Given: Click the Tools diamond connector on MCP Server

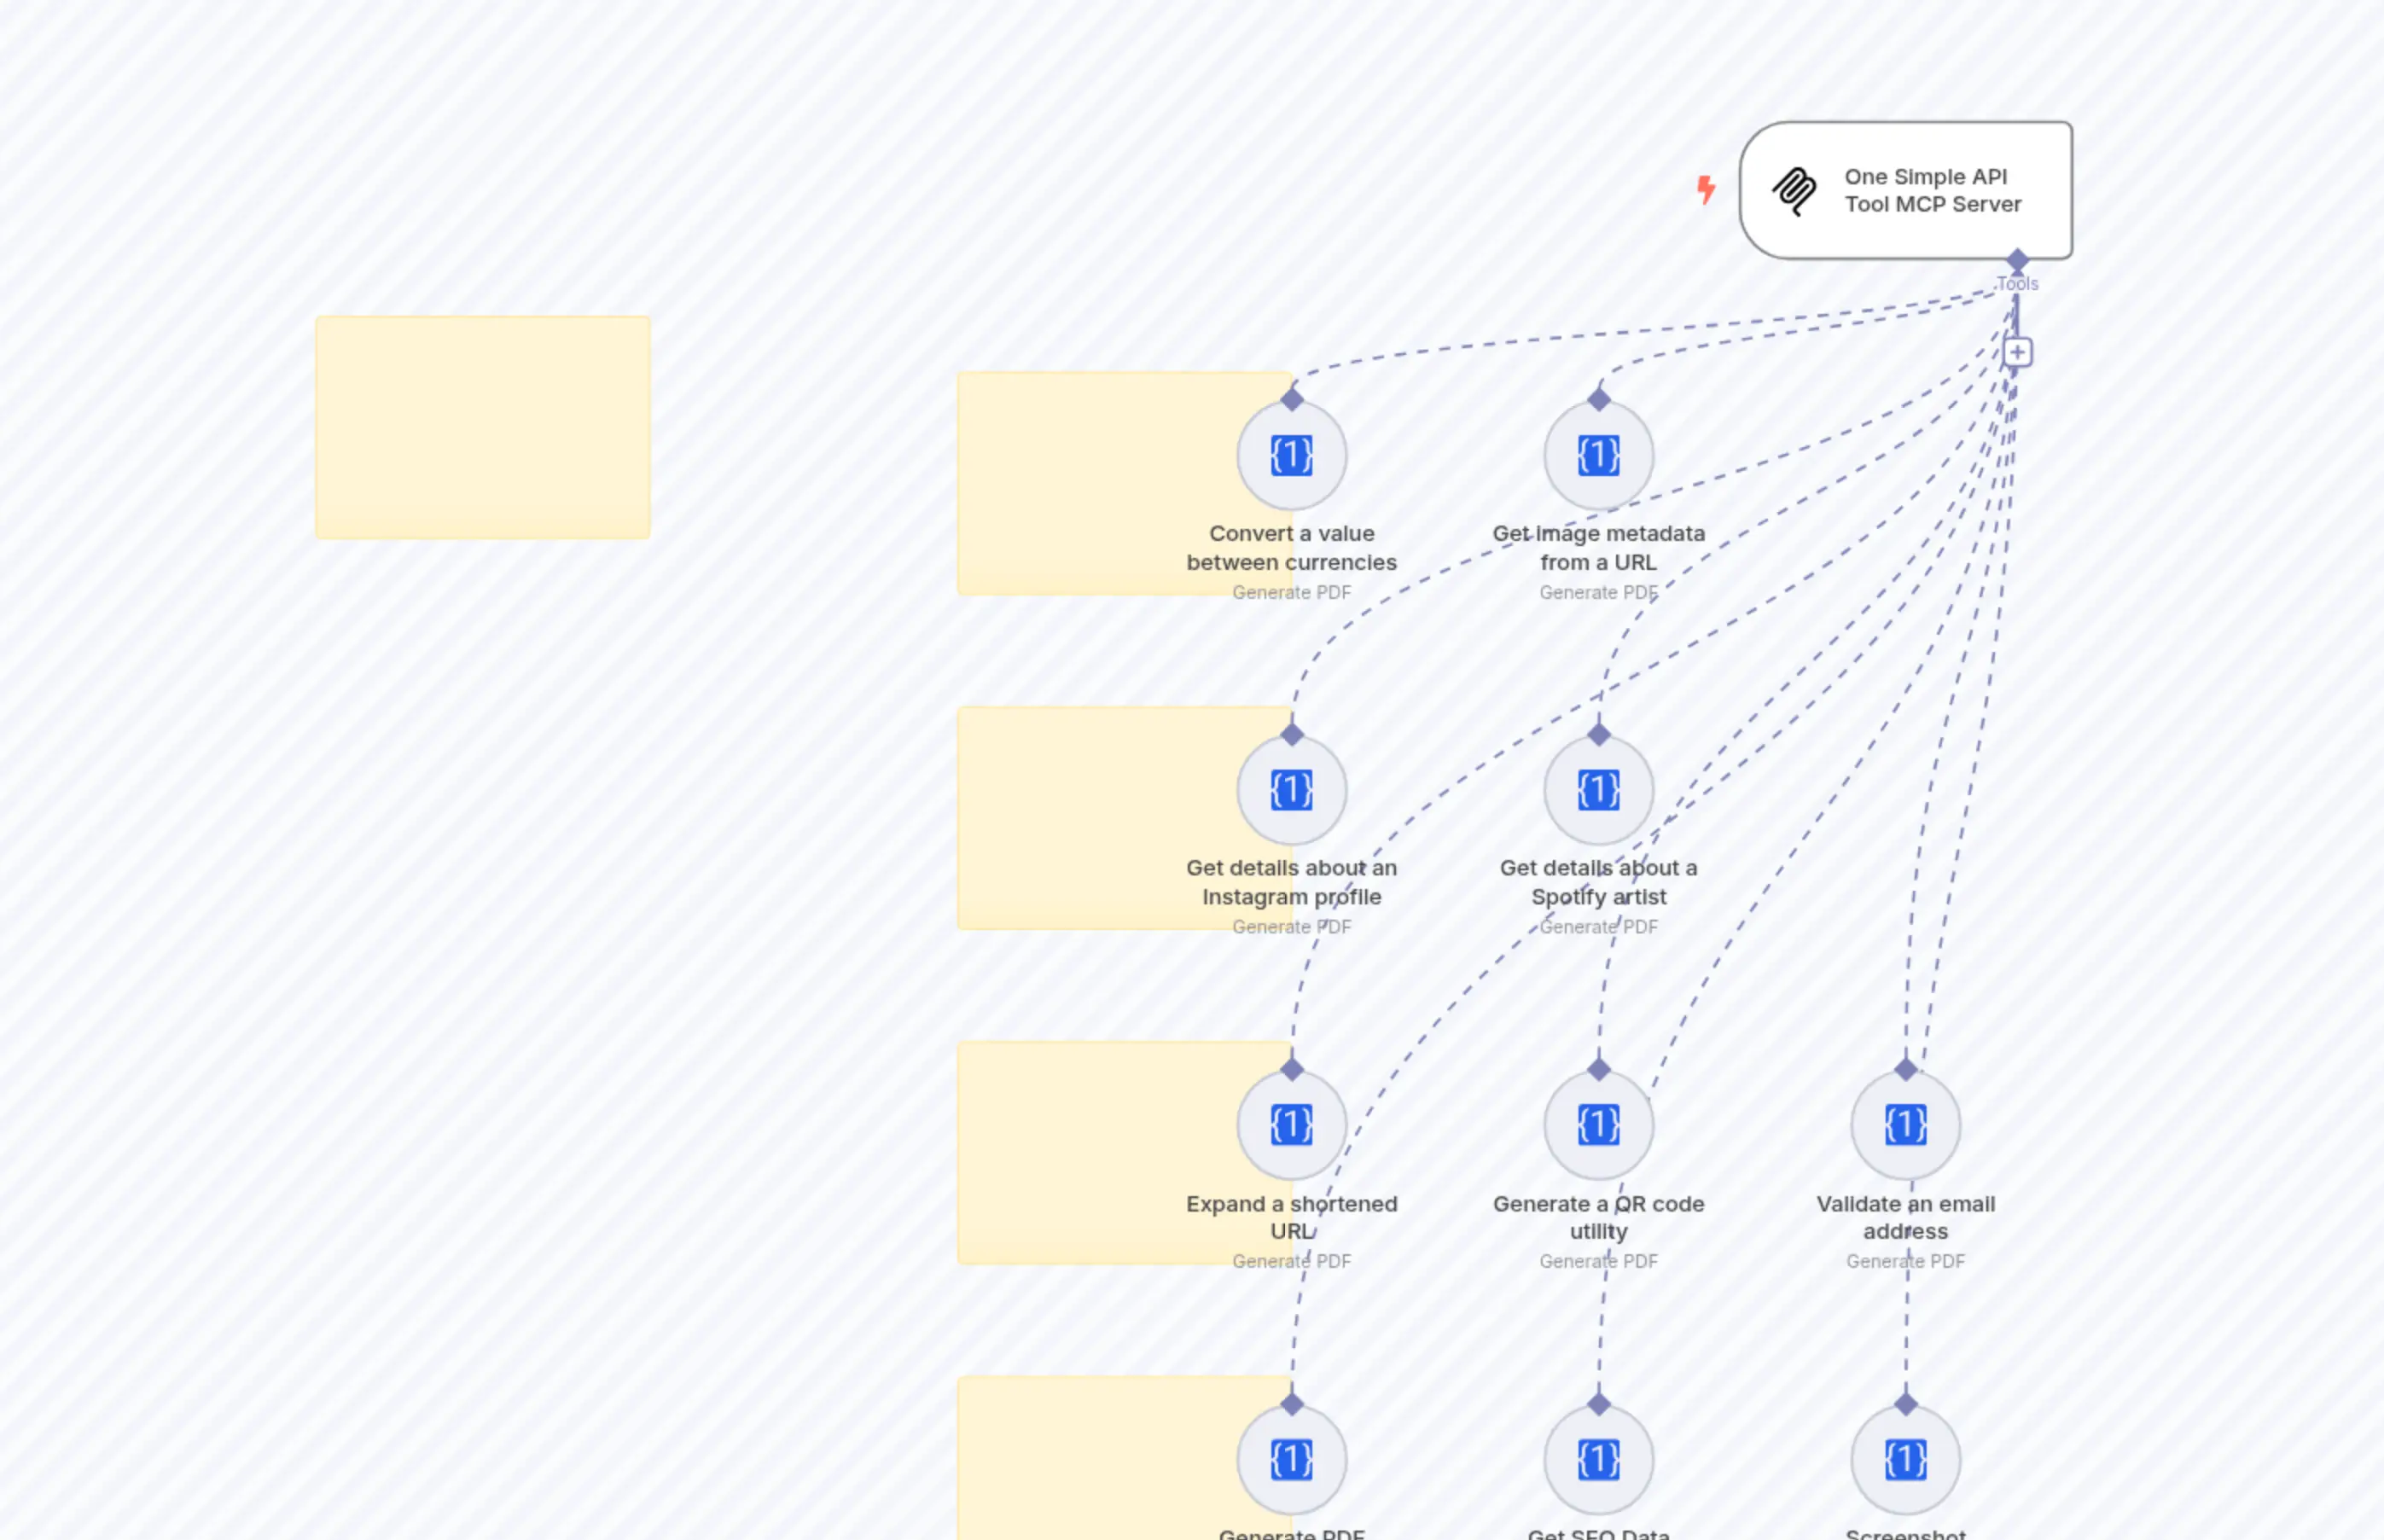Looking at the screenshot, I should tap(2017, 261).
